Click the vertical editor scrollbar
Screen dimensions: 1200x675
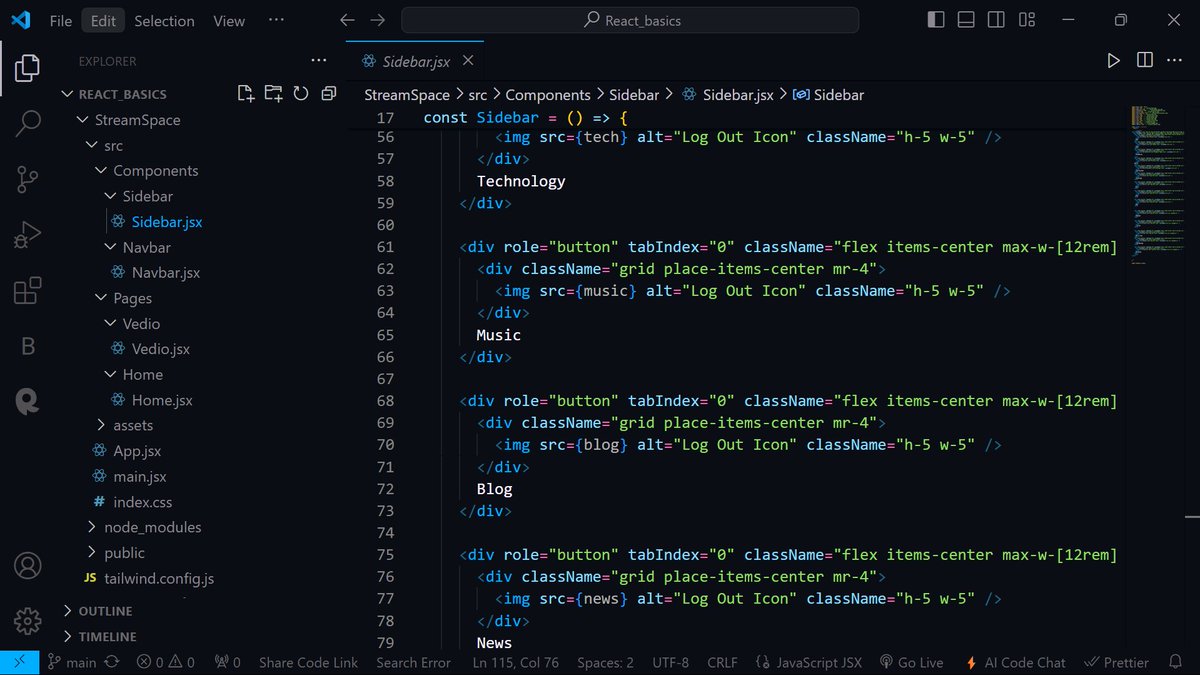click(1192, 378)
